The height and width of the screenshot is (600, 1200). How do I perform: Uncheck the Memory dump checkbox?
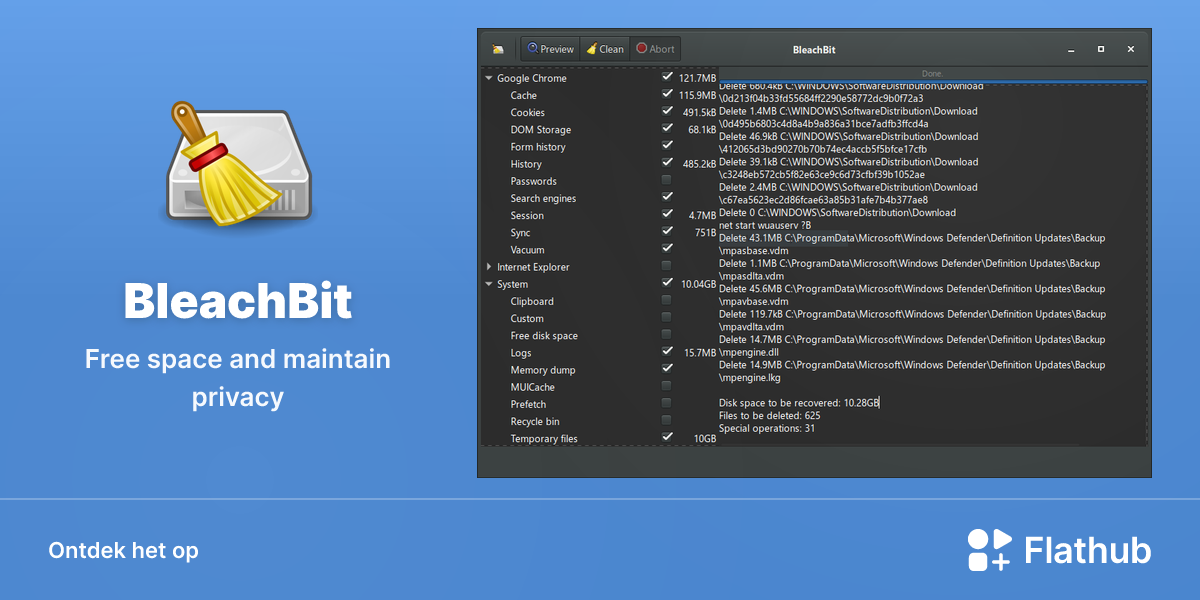point(667,368)
